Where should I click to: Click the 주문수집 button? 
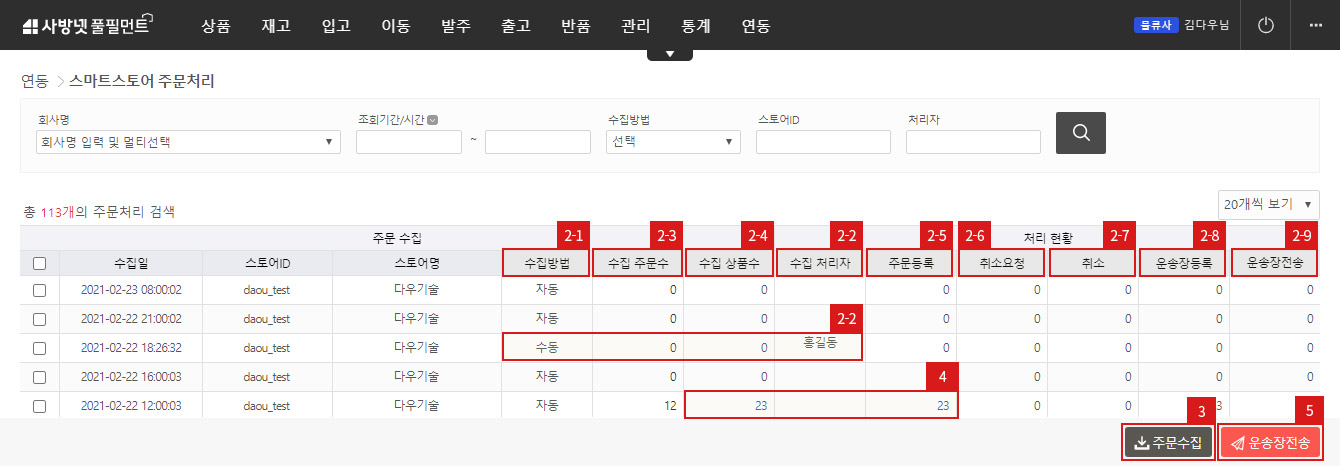coord(1169,442)
